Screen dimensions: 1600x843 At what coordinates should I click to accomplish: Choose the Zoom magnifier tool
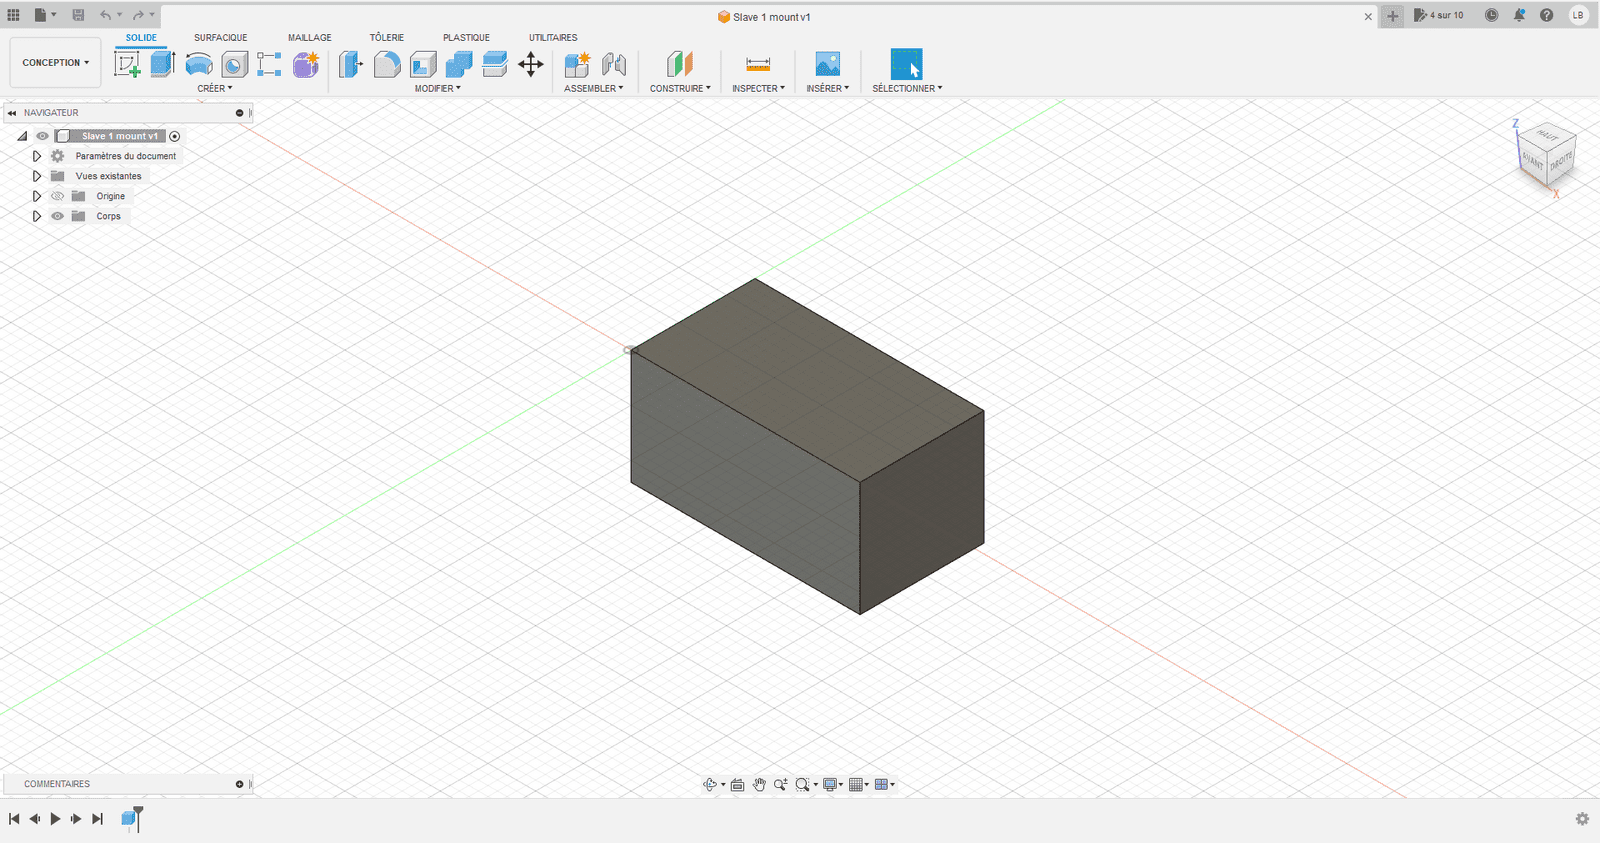[x=780, y=785]
